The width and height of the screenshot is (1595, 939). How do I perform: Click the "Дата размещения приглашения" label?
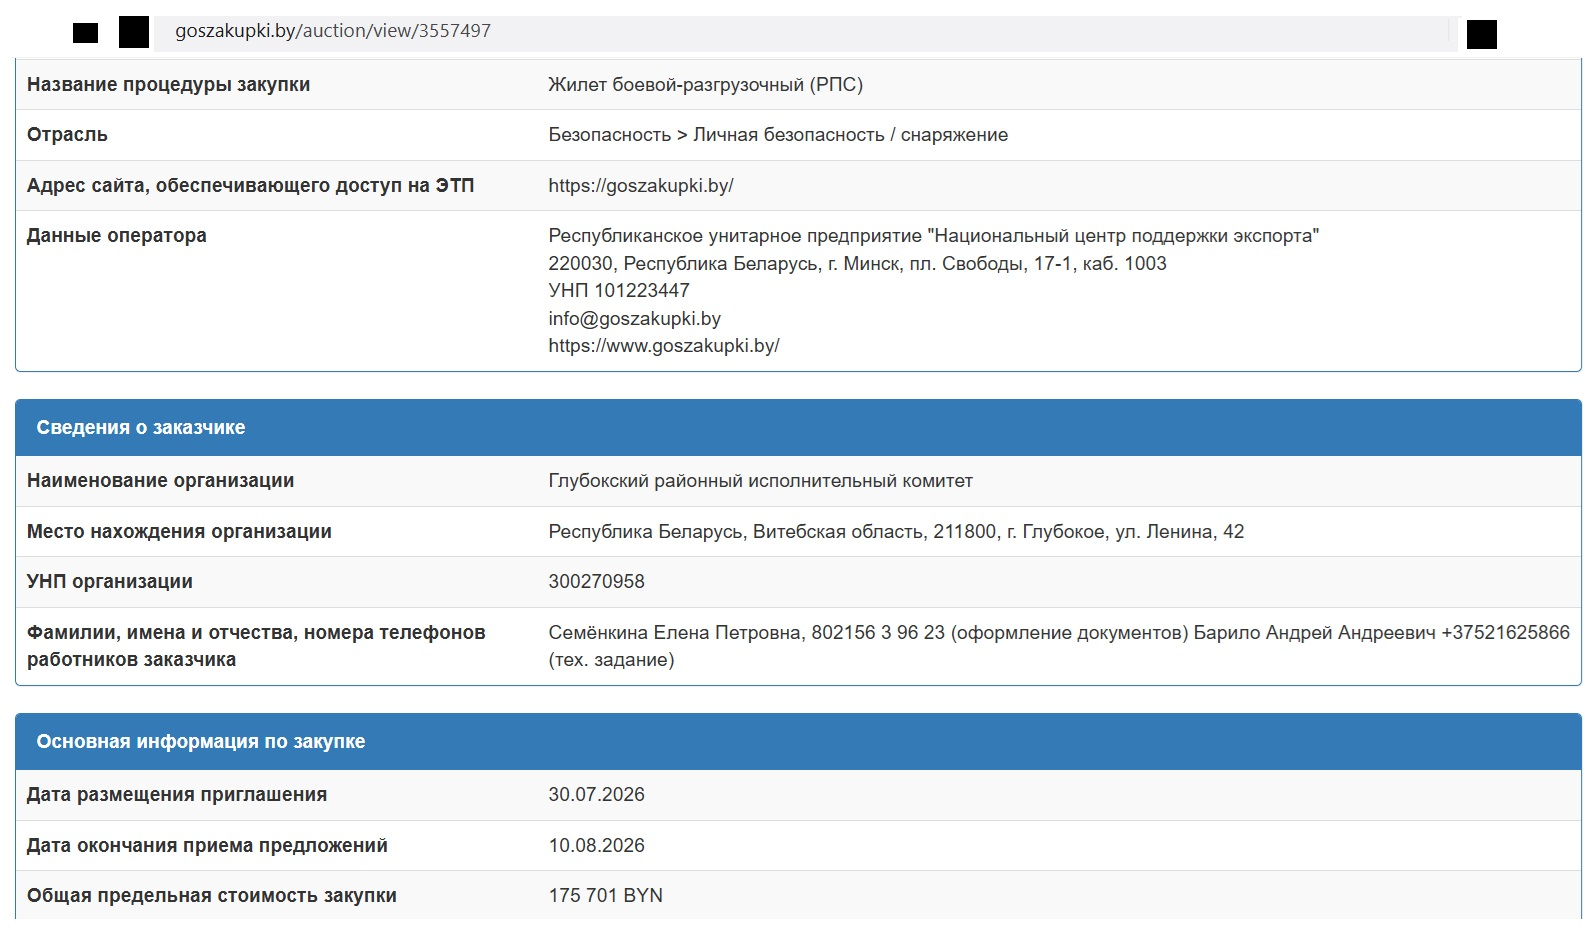click(x=177, y=795)
